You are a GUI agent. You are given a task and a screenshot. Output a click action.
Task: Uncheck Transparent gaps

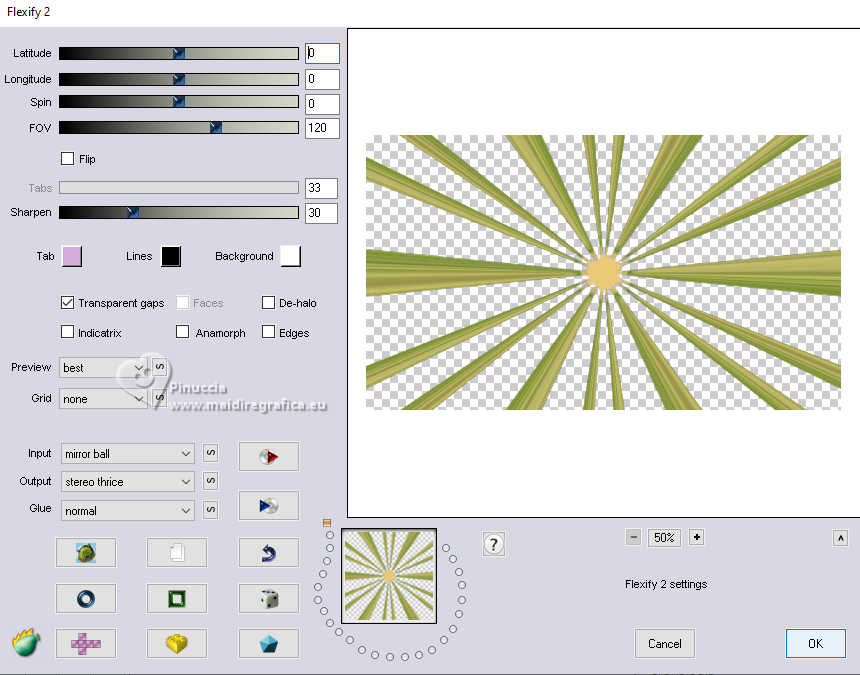click(x=67, y=303)
